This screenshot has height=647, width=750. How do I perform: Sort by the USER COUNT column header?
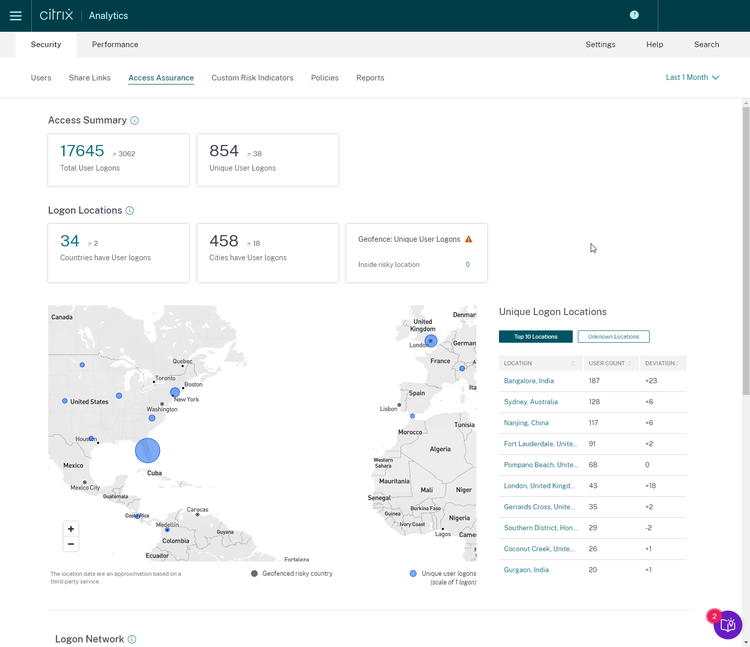coord(610,363)
